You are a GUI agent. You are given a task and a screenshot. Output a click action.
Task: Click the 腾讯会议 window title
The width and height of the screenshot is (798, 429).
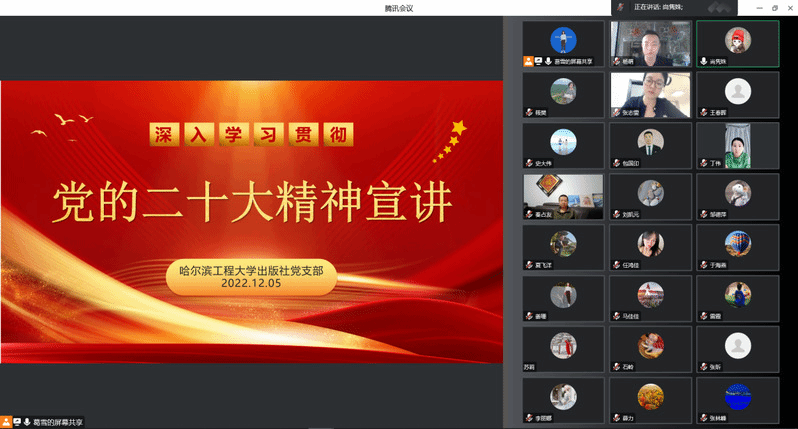(x=398, y=8)
